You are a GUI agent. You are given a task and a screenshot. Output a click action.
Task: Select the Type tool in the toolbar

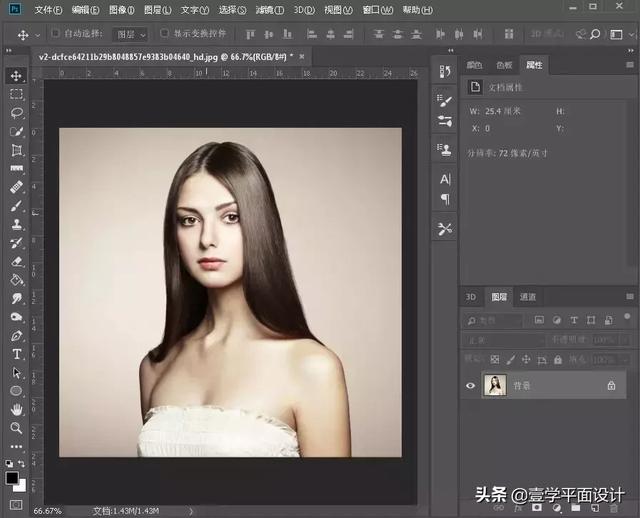click(16, 354)
